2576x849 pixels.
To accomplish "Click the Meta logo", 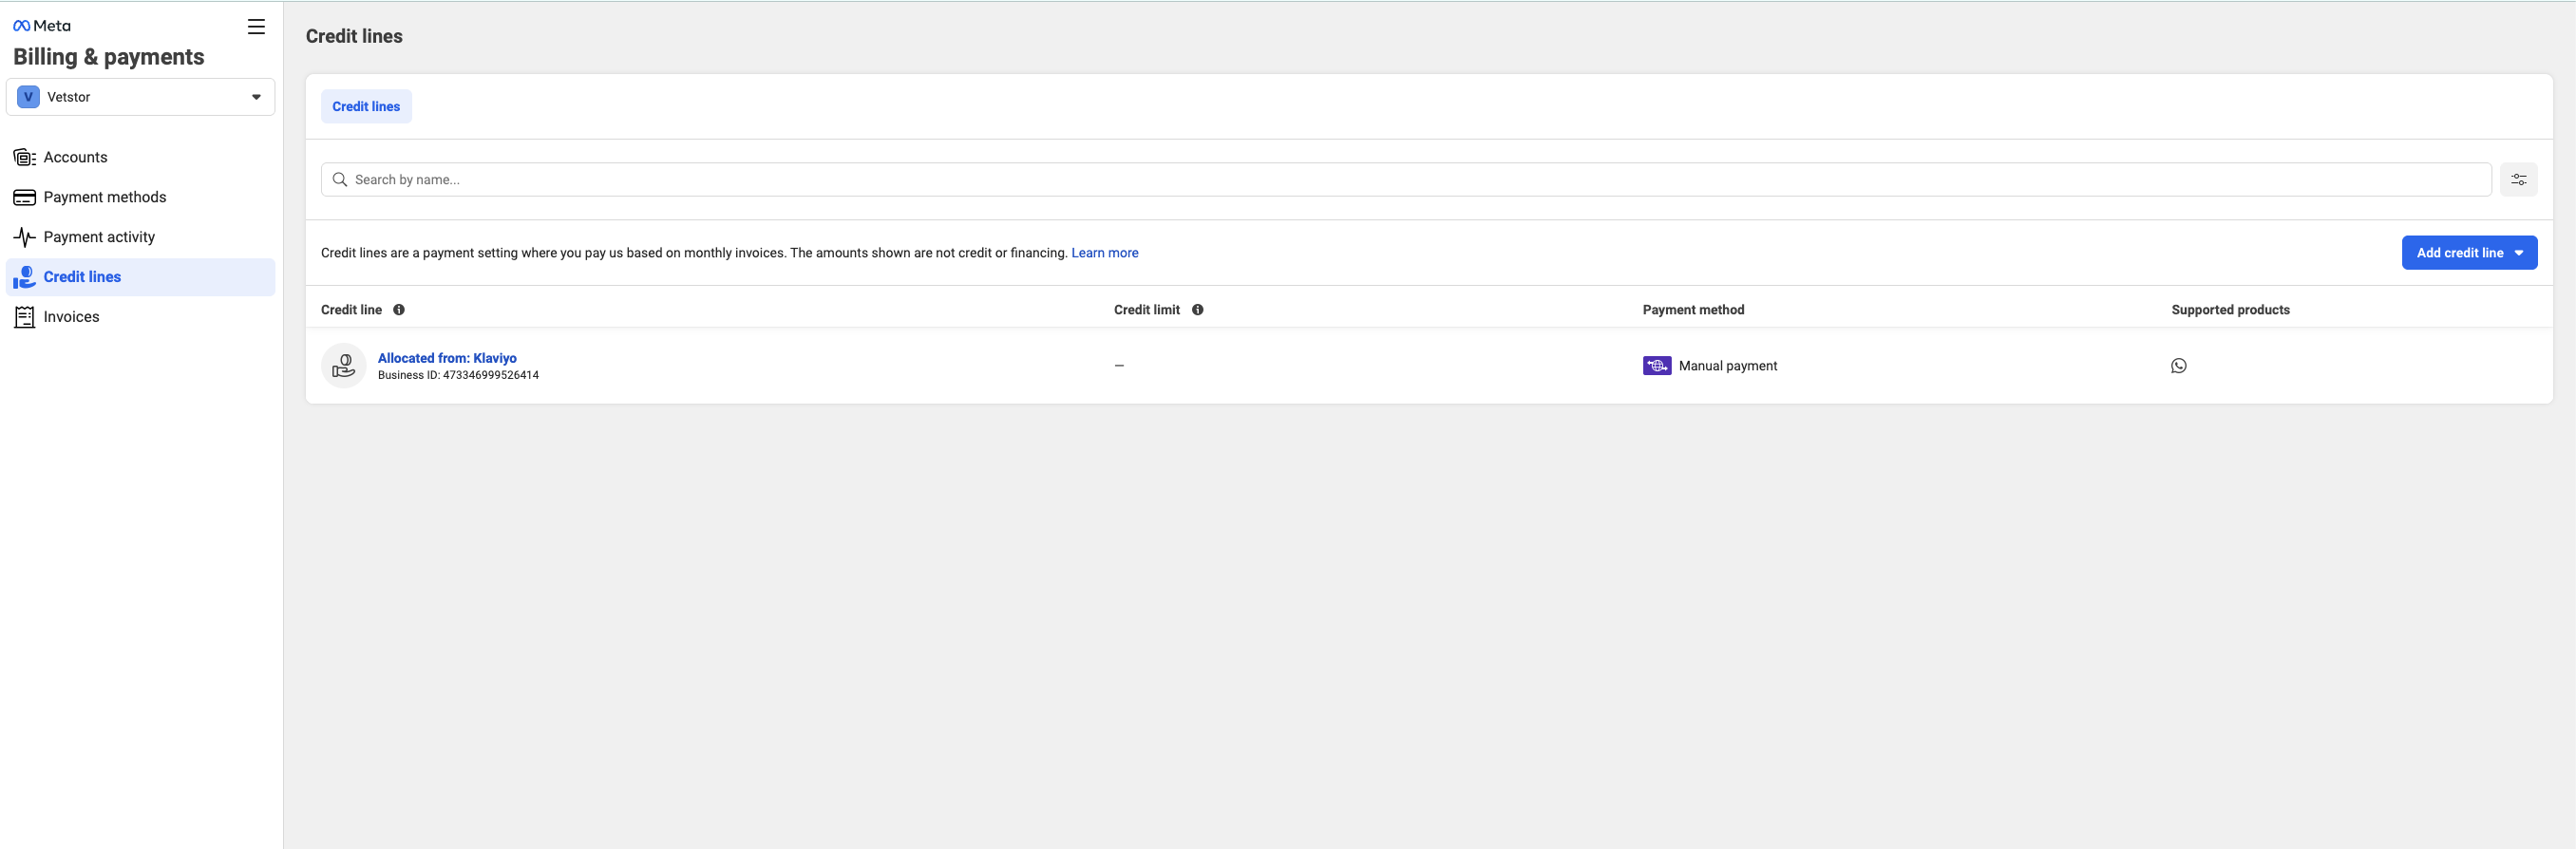I will (x=42, y=26).
